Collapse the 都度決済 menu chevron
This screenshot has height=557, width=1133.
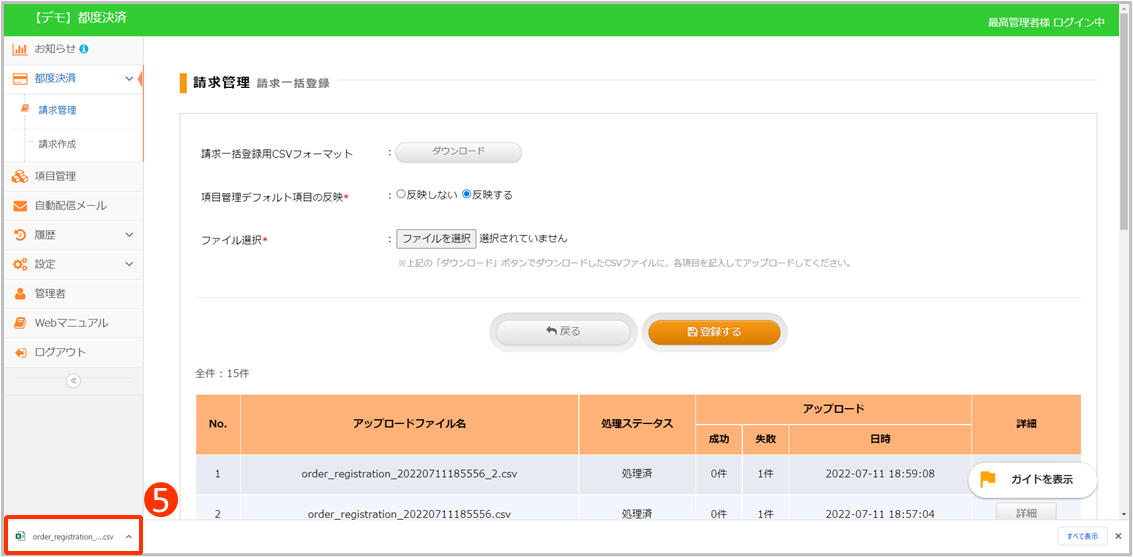pos(129,78)
